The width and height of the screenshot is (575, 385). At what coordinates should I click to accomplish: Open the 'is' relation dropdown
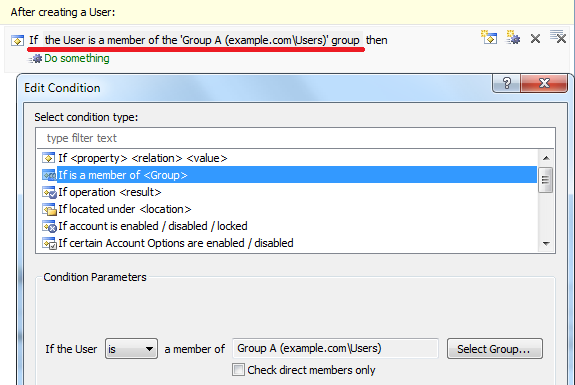point(131,349)
